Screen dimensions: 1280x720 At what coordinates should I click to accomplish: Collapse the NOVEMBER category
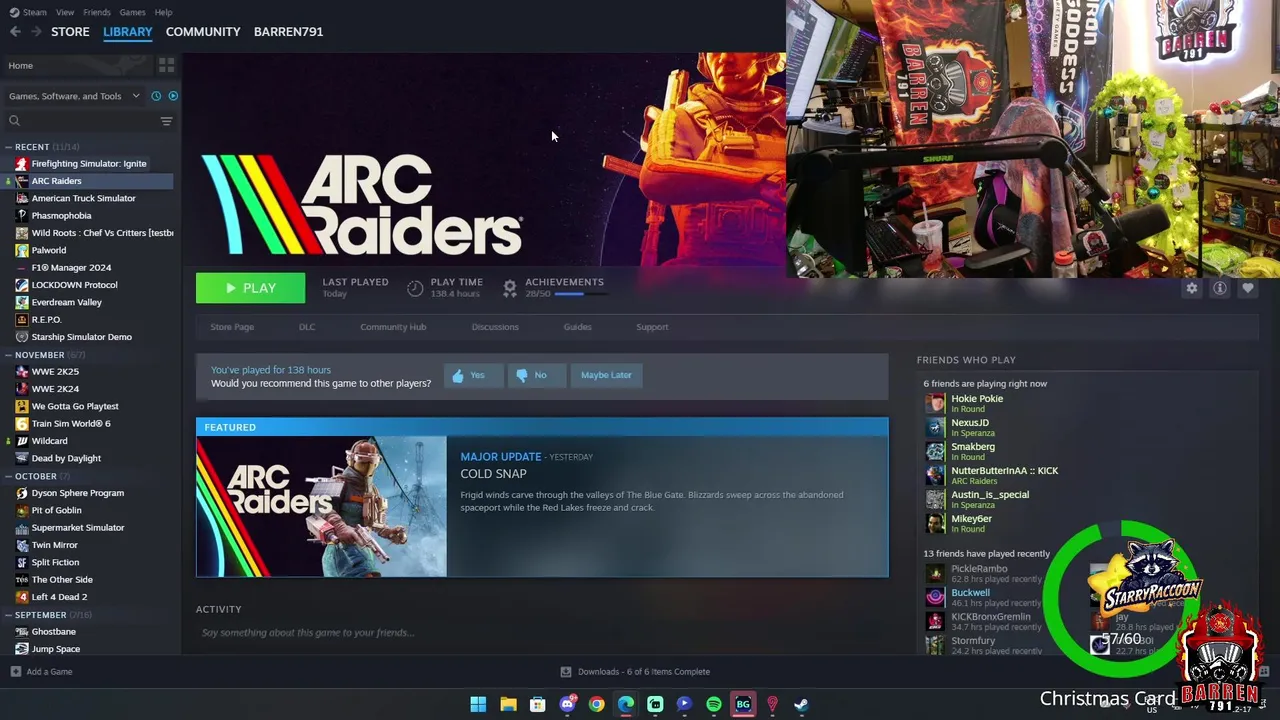click(8, 355)
